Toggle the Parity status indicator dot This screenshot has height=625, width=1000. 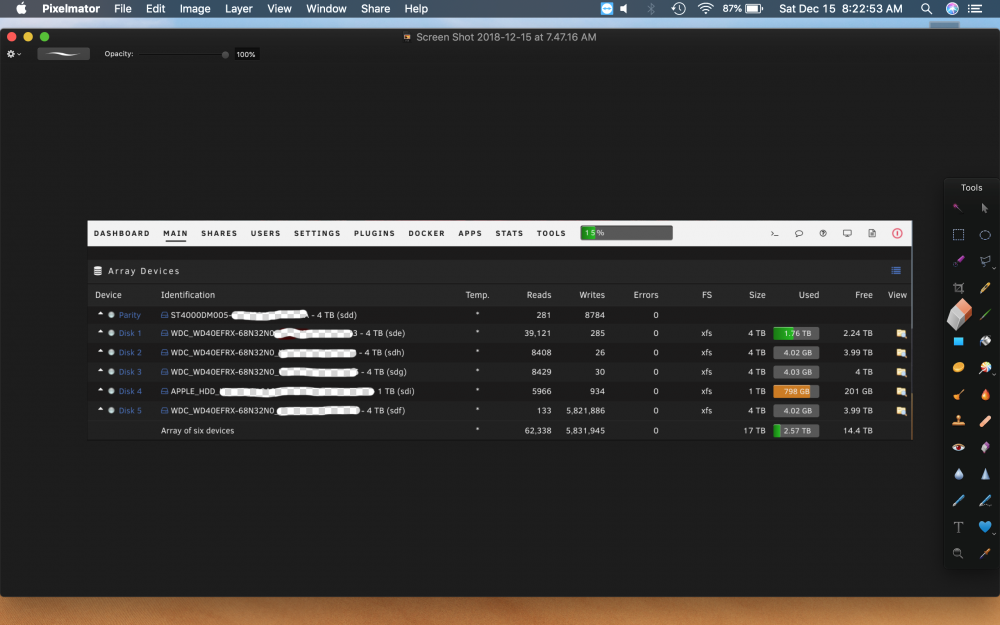(112, 315)
